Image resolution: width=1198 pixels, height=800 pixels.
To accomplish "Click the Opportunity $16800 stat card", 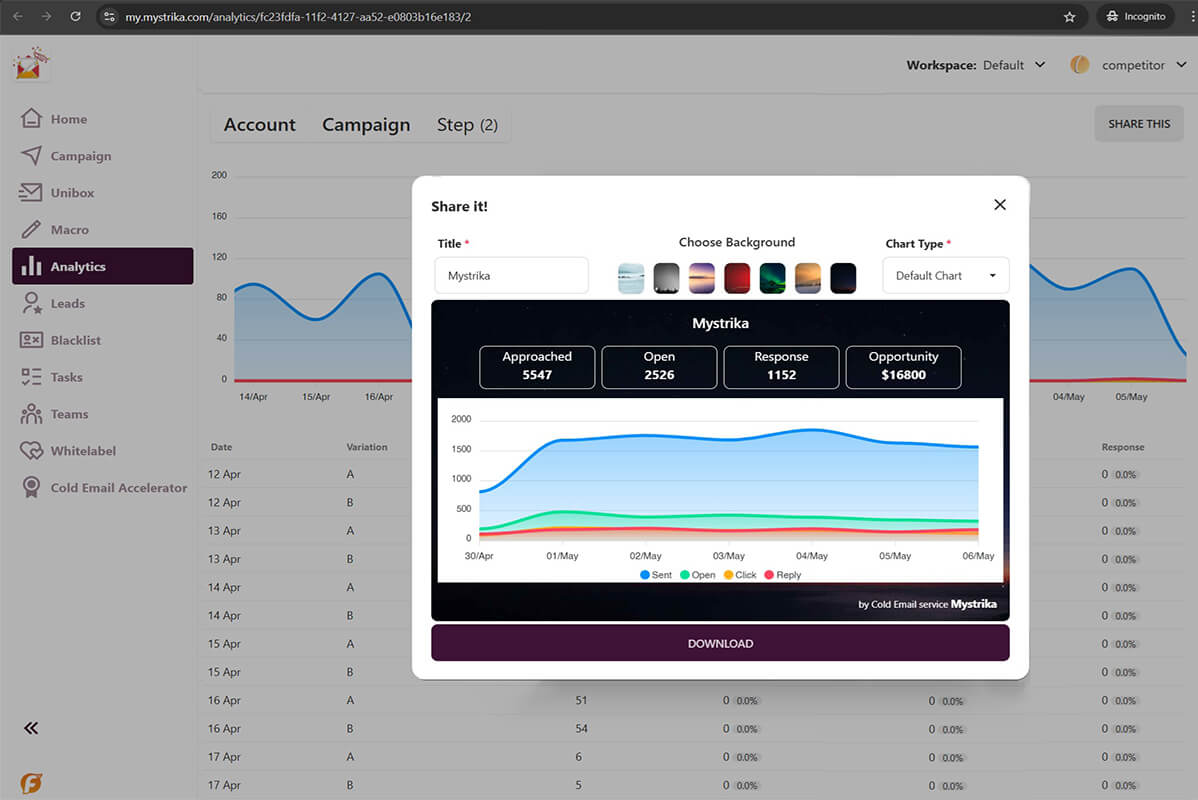I will pyautogui.click(x=903, y=367).
